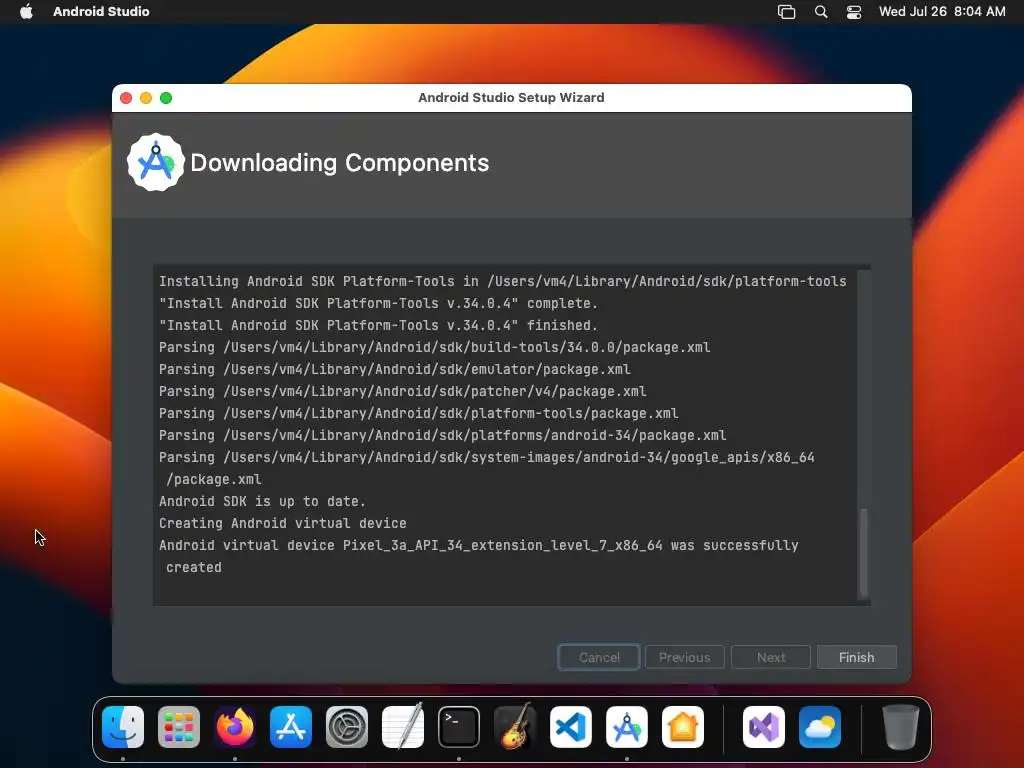
Task: Click Android Studio icon in the Dock
Action: (x=627, y=727)
